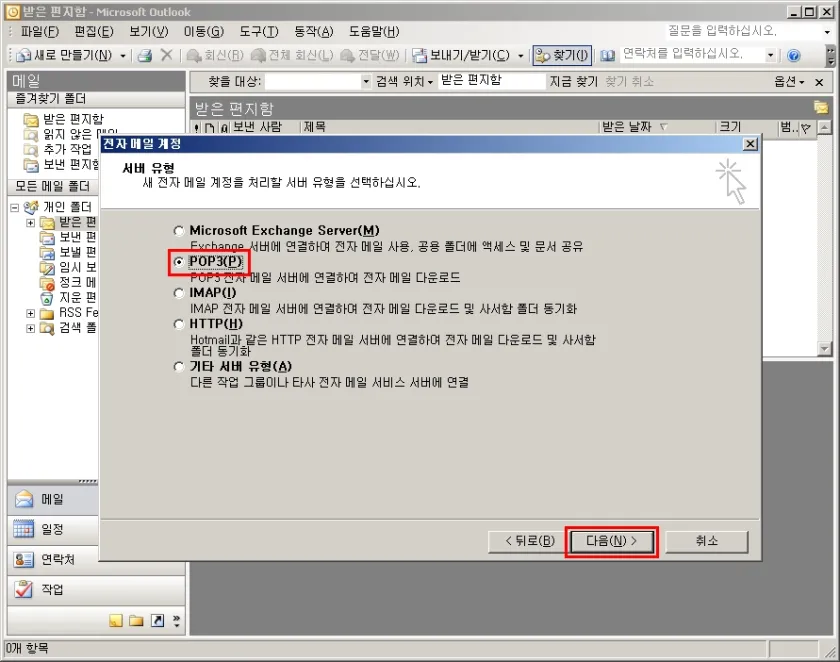This screenshot has width=840, height=662.
Task: Open 옵션 dropdown in find bar
Action: pos(789,81)
